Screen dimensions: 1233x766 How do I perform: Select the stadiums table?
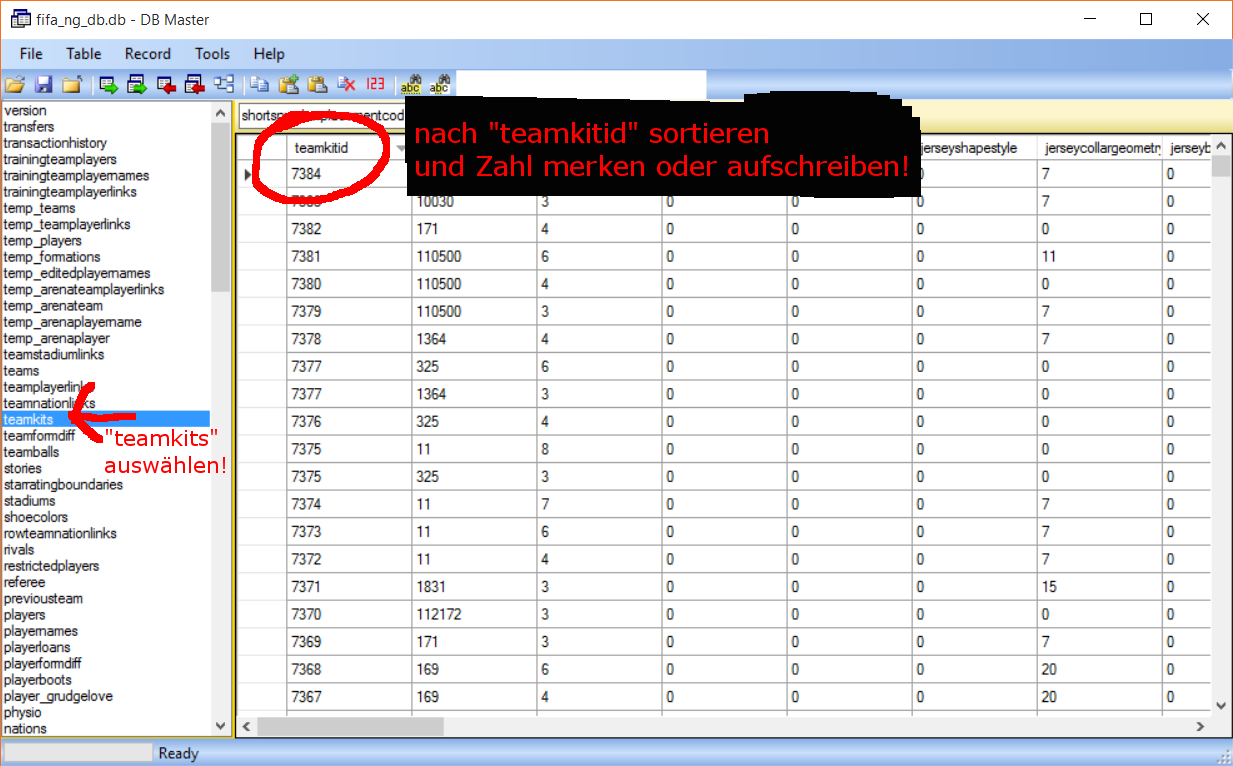coord(30,501)
